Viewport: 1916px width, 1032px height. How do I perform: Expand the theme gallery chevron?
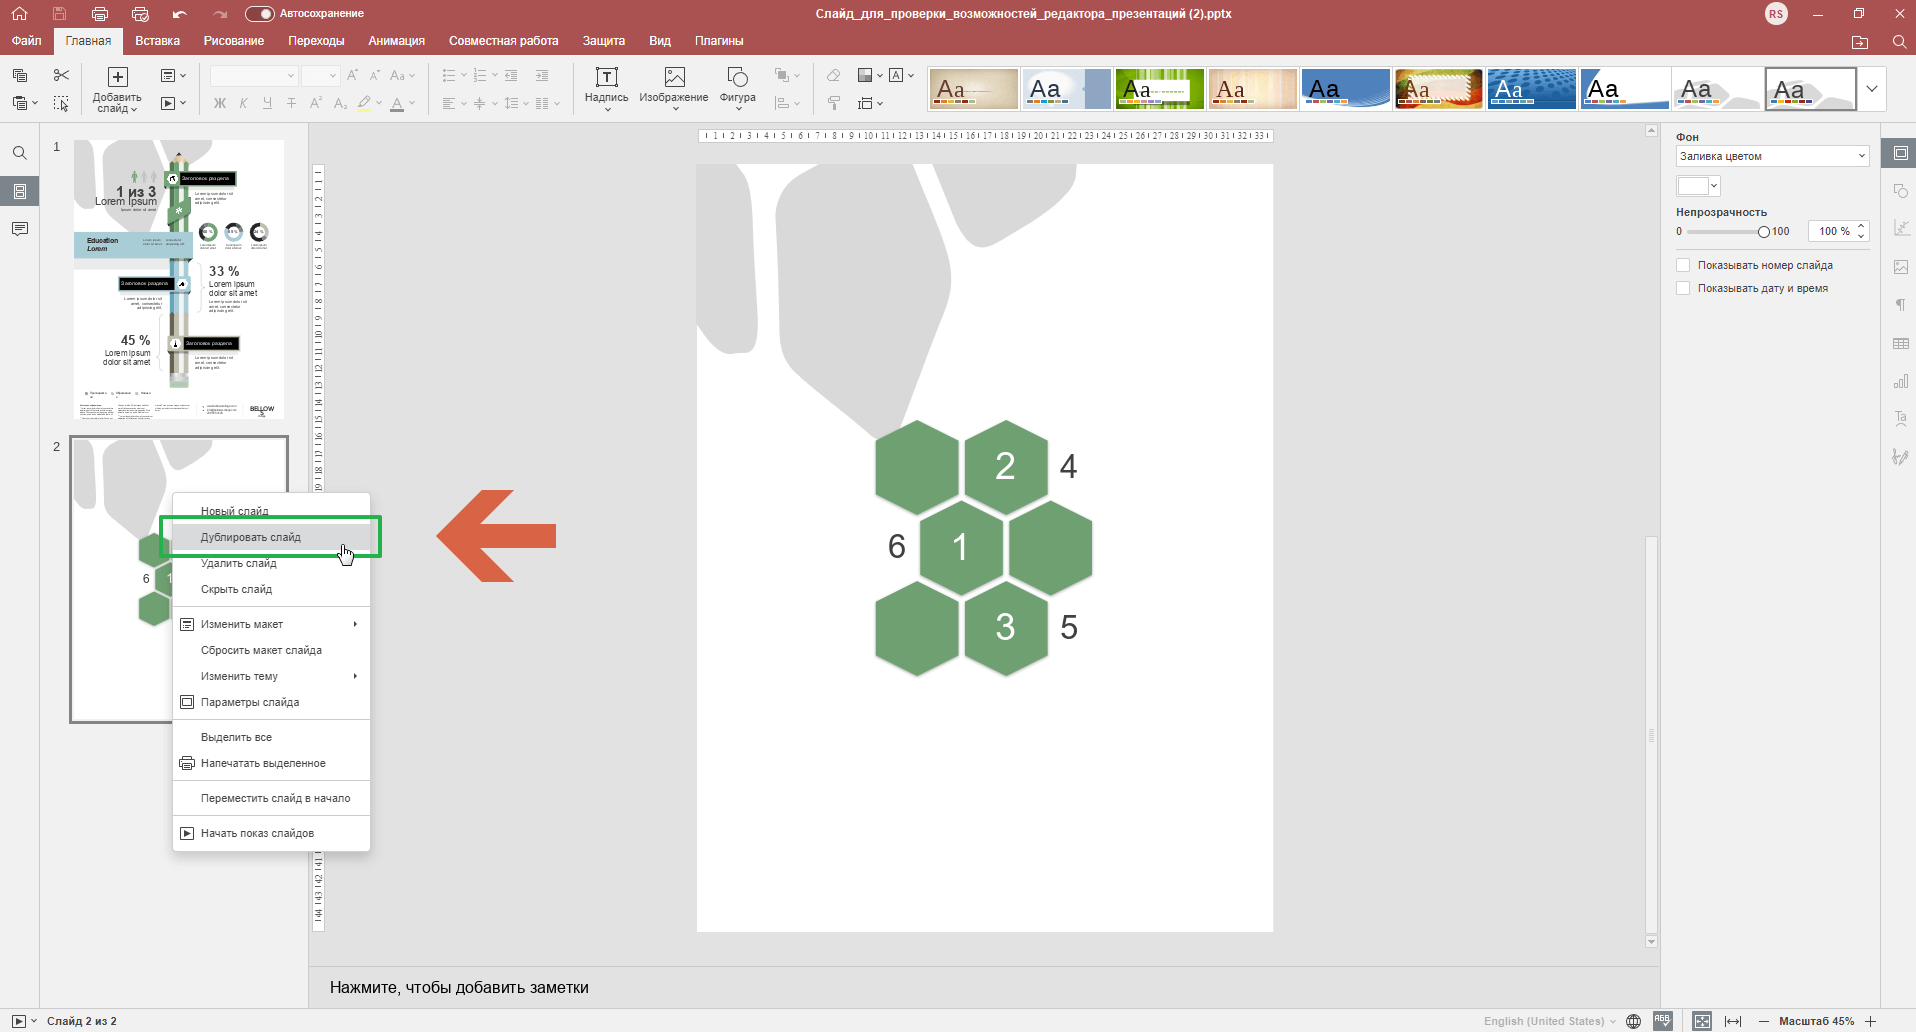[x=1871, y=89]
